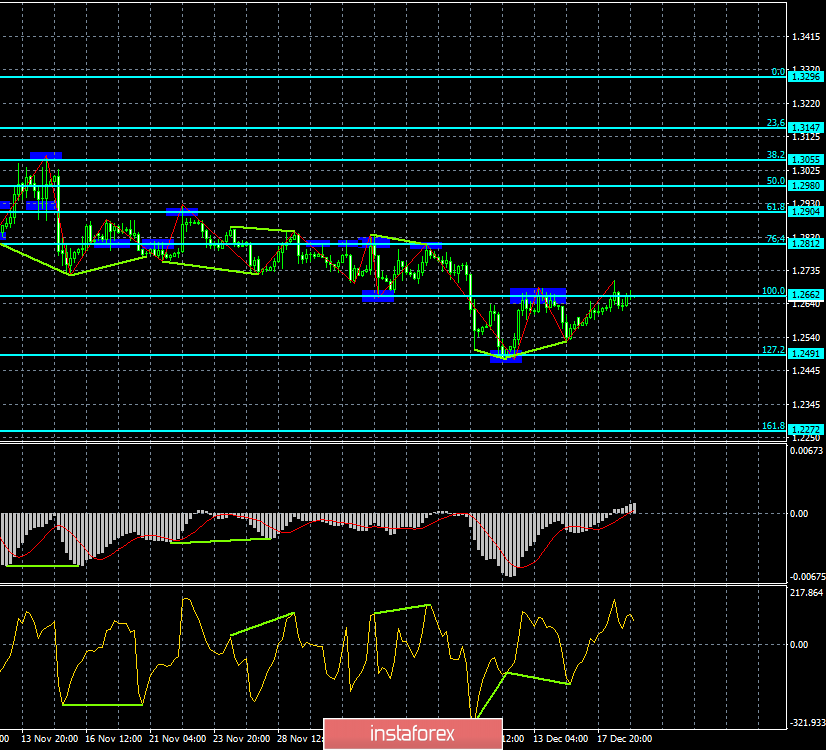Viewport: 826px width, 750px height.
Task: Click the 1.2735 price axis value
Action: coord(806,271)
